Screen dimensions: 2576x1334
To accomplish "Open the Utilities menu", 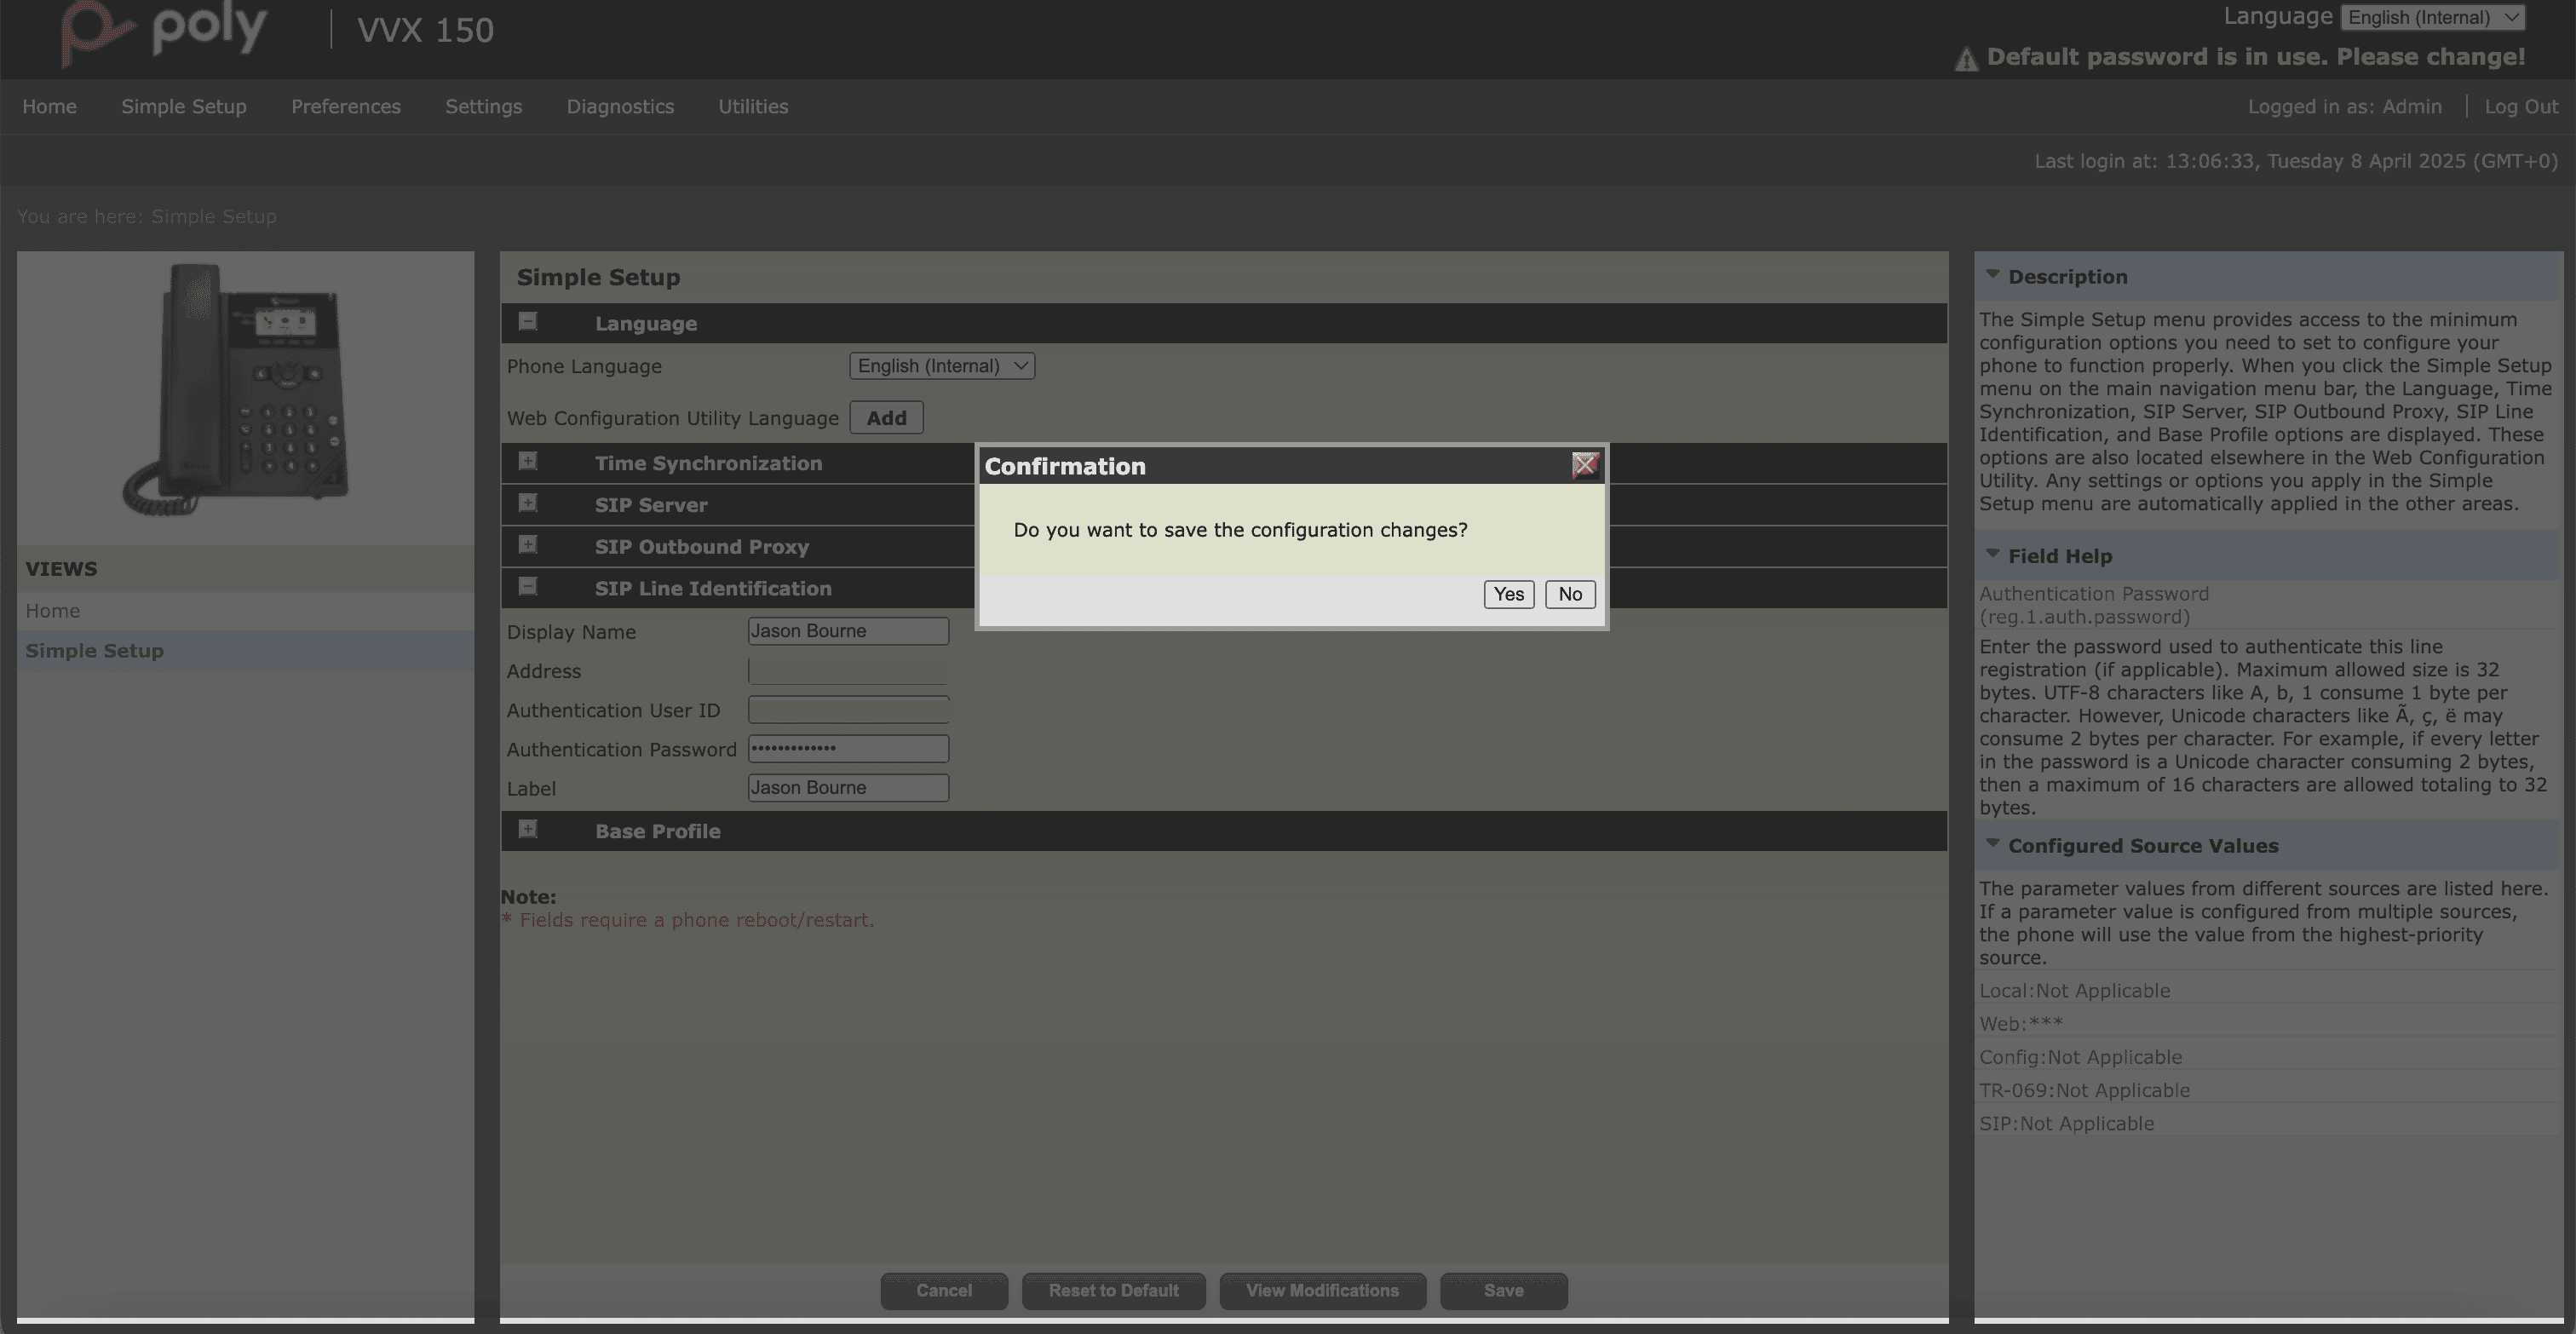I will tap(753, 107).
